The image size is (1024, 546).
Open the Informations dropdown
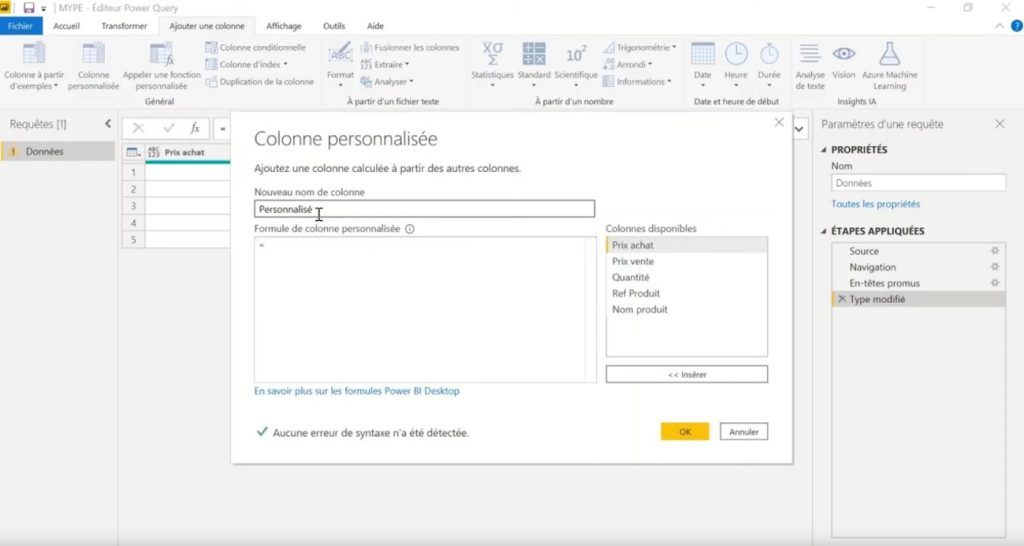(637, 82)
